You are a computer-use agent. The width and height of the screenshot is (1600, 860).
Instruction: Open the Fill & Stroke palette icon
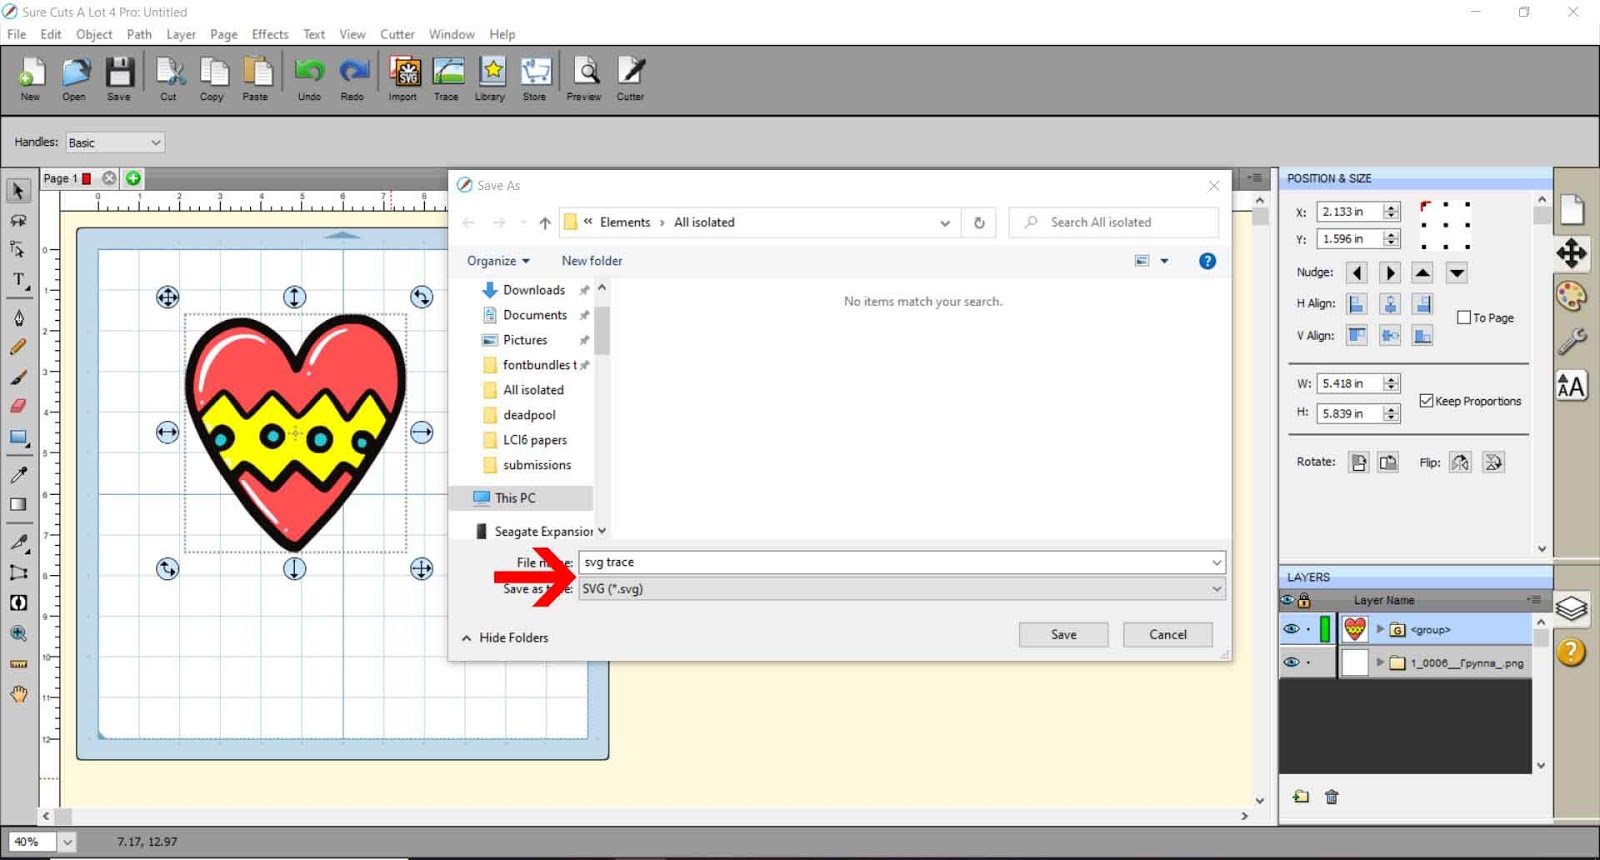[x=1571, y=296]
